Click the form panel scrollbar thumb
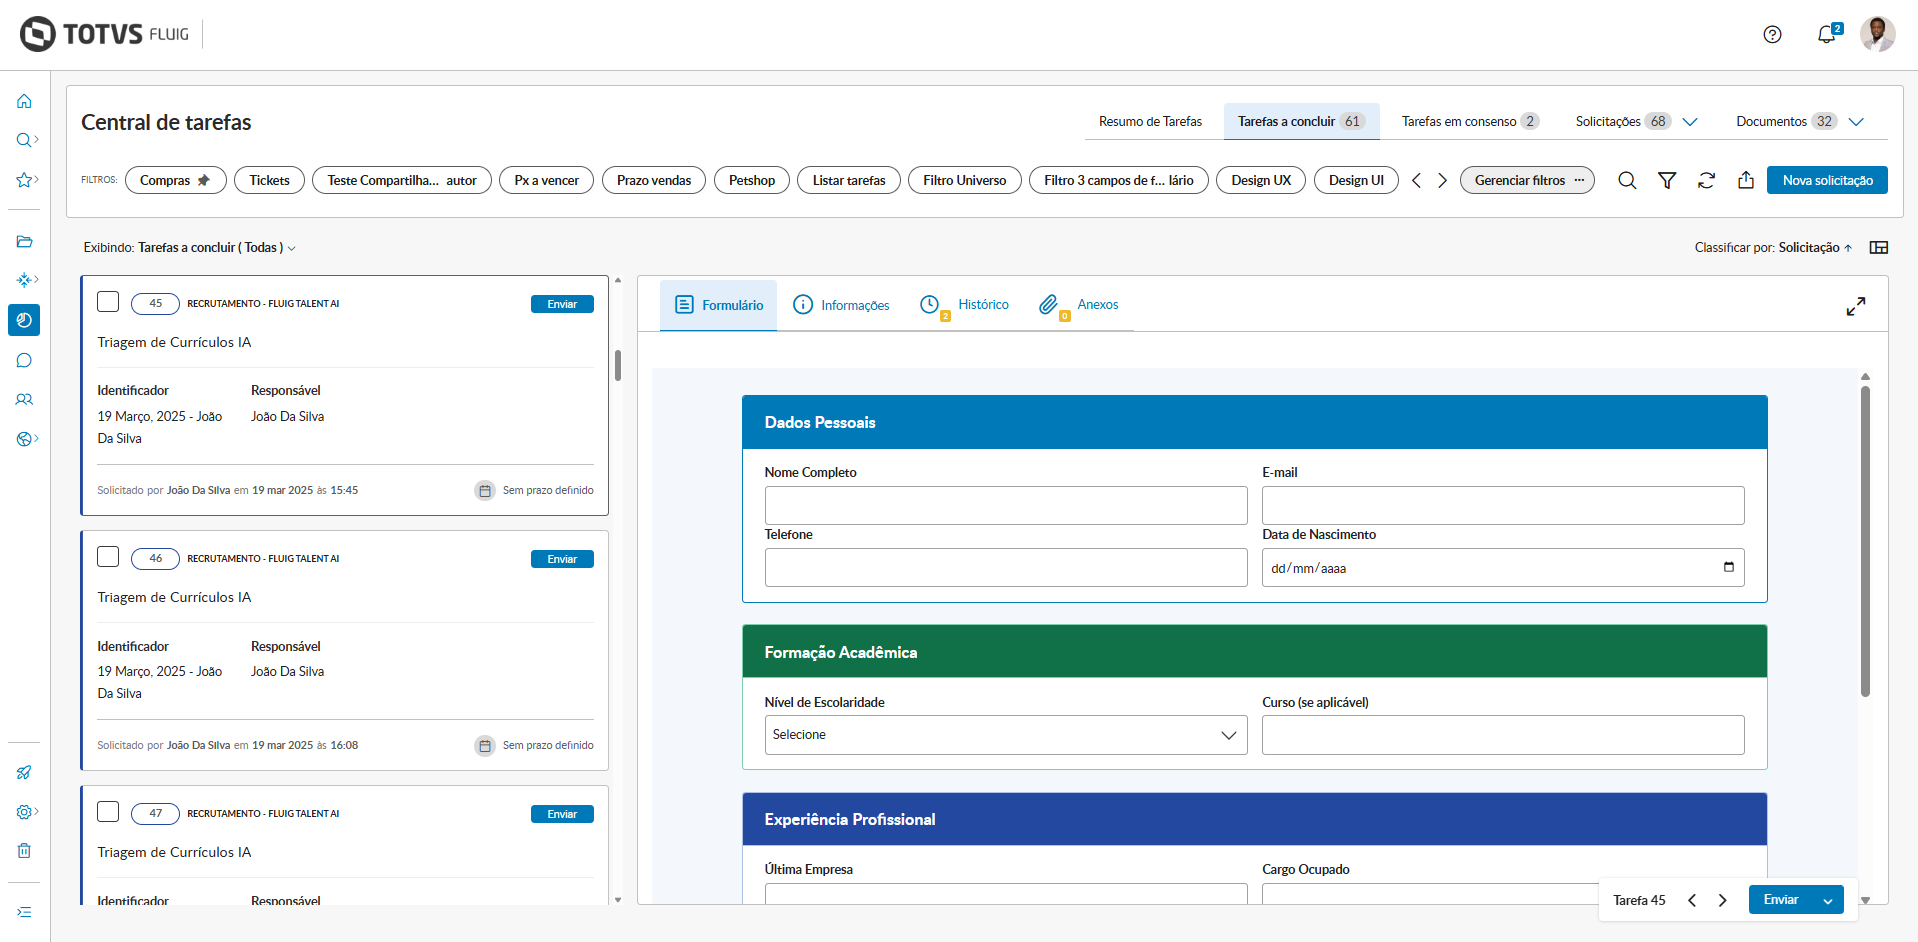This screenshot has height=942, width=1918. 1865,541
